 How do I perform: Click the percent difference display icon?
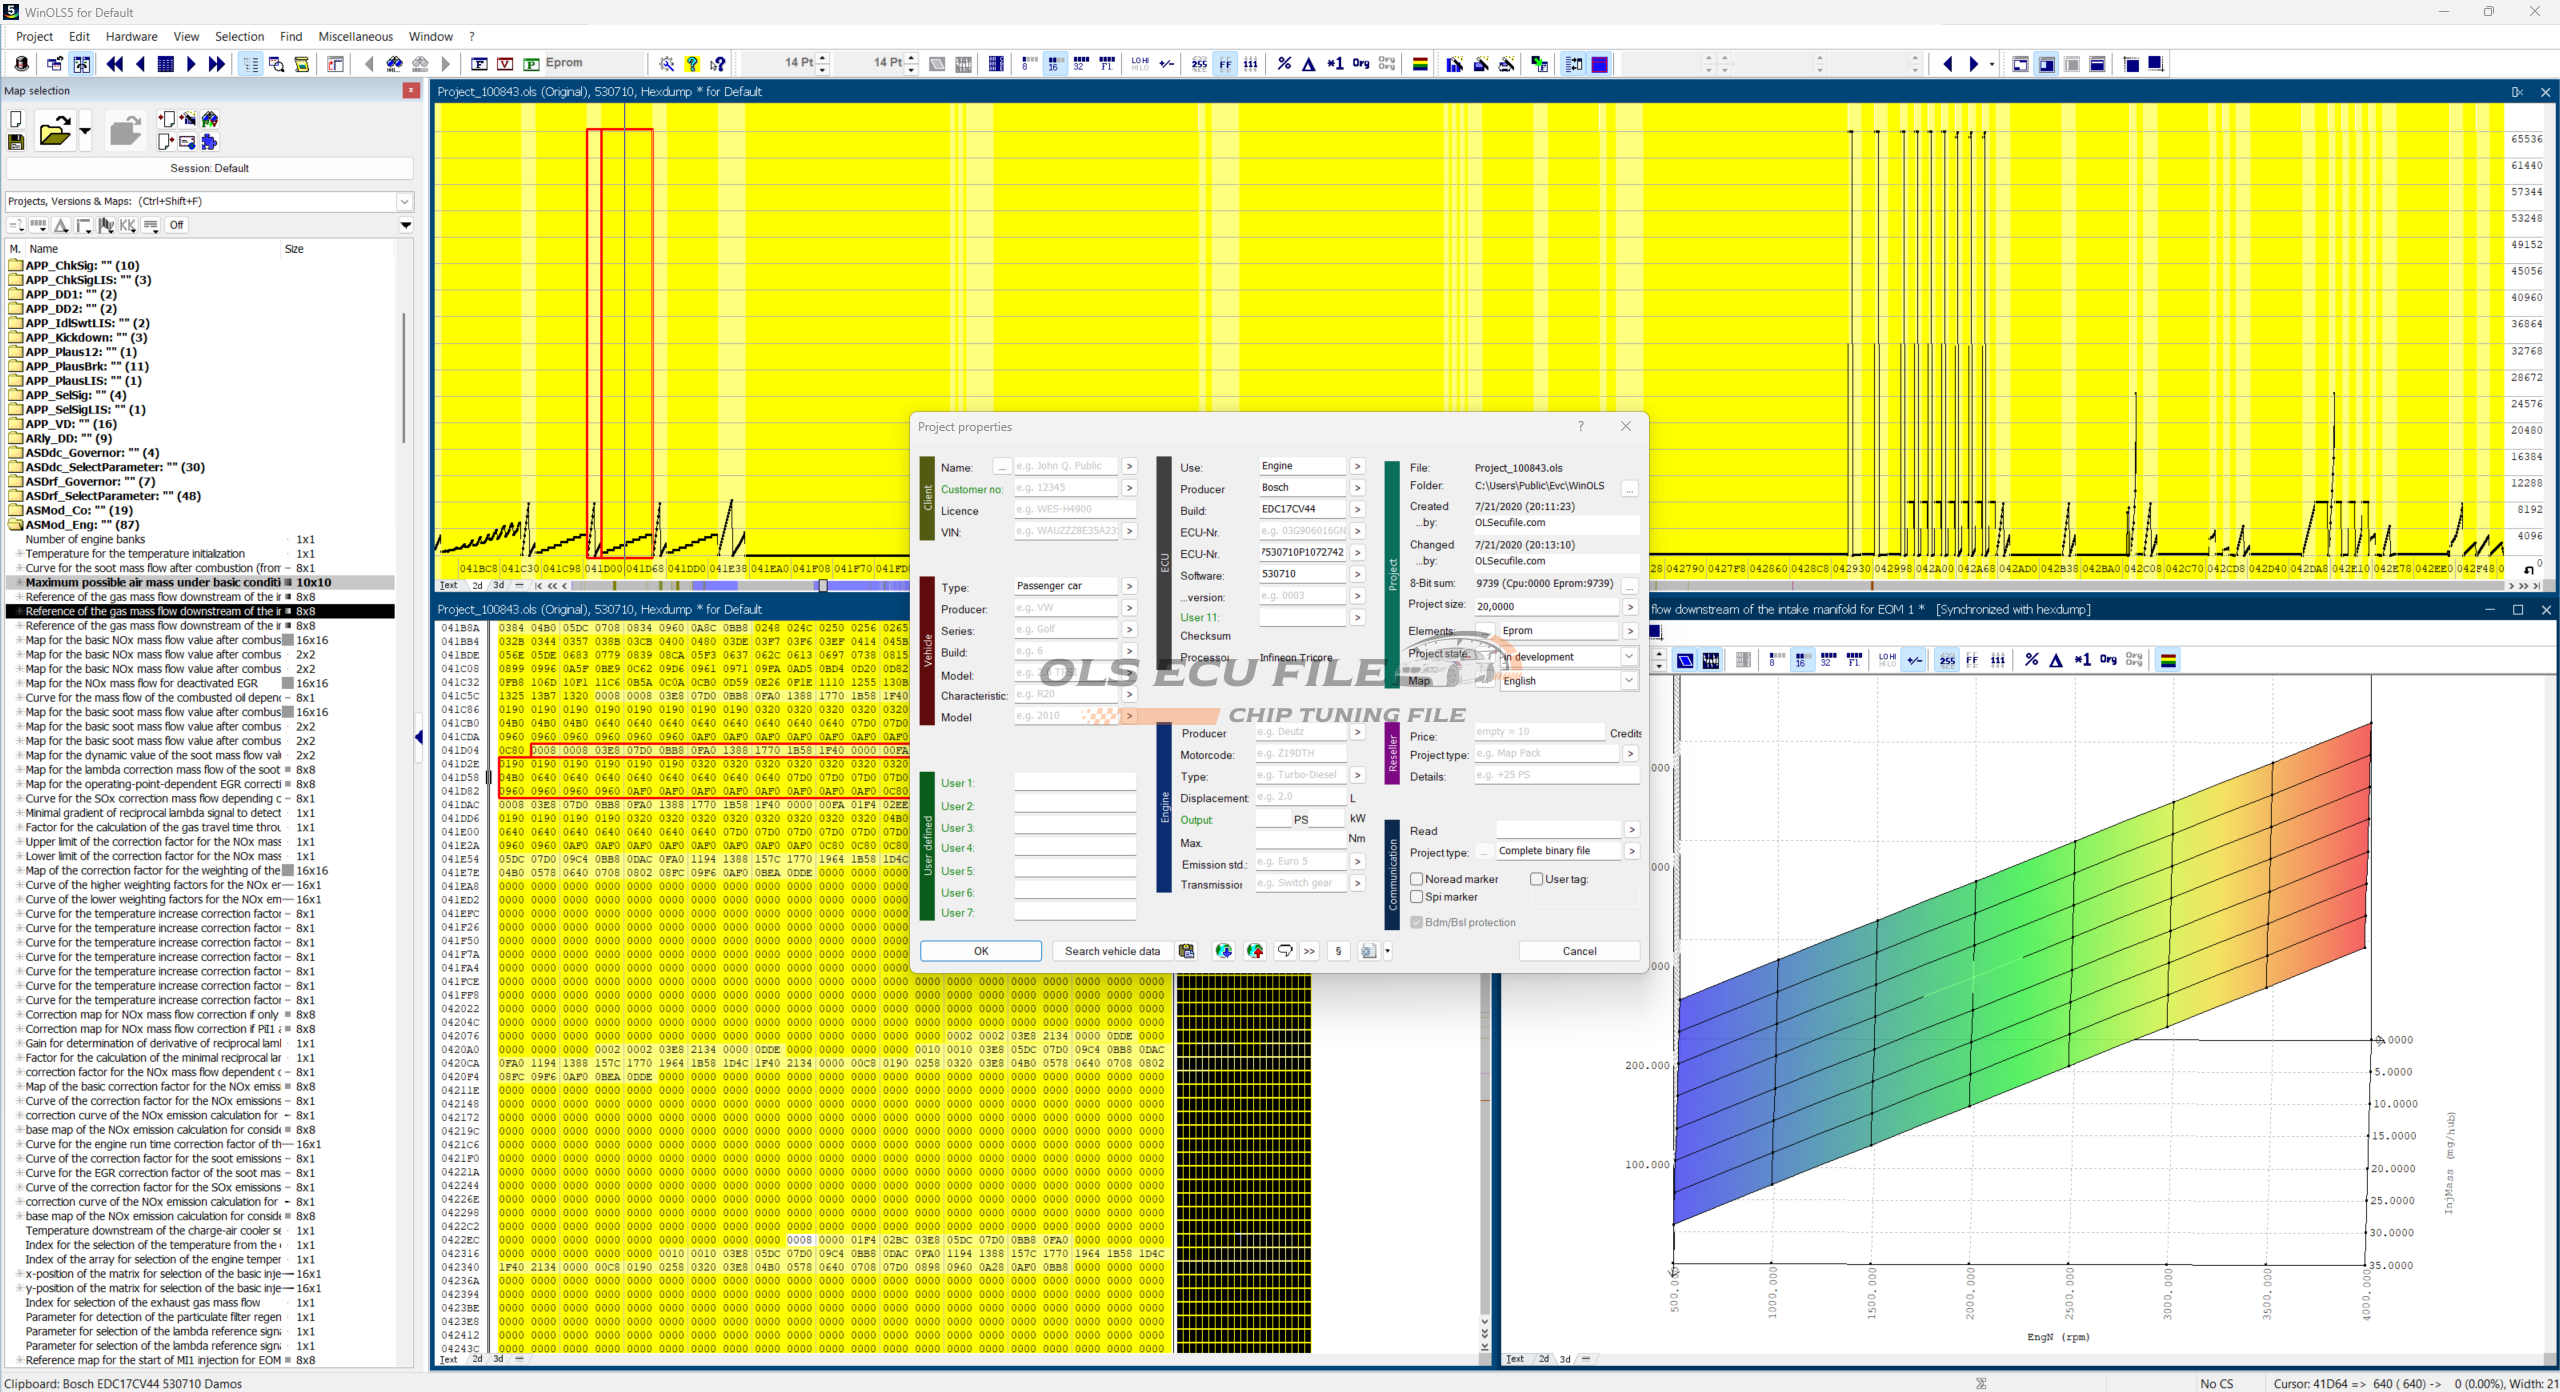[1284, 64]
